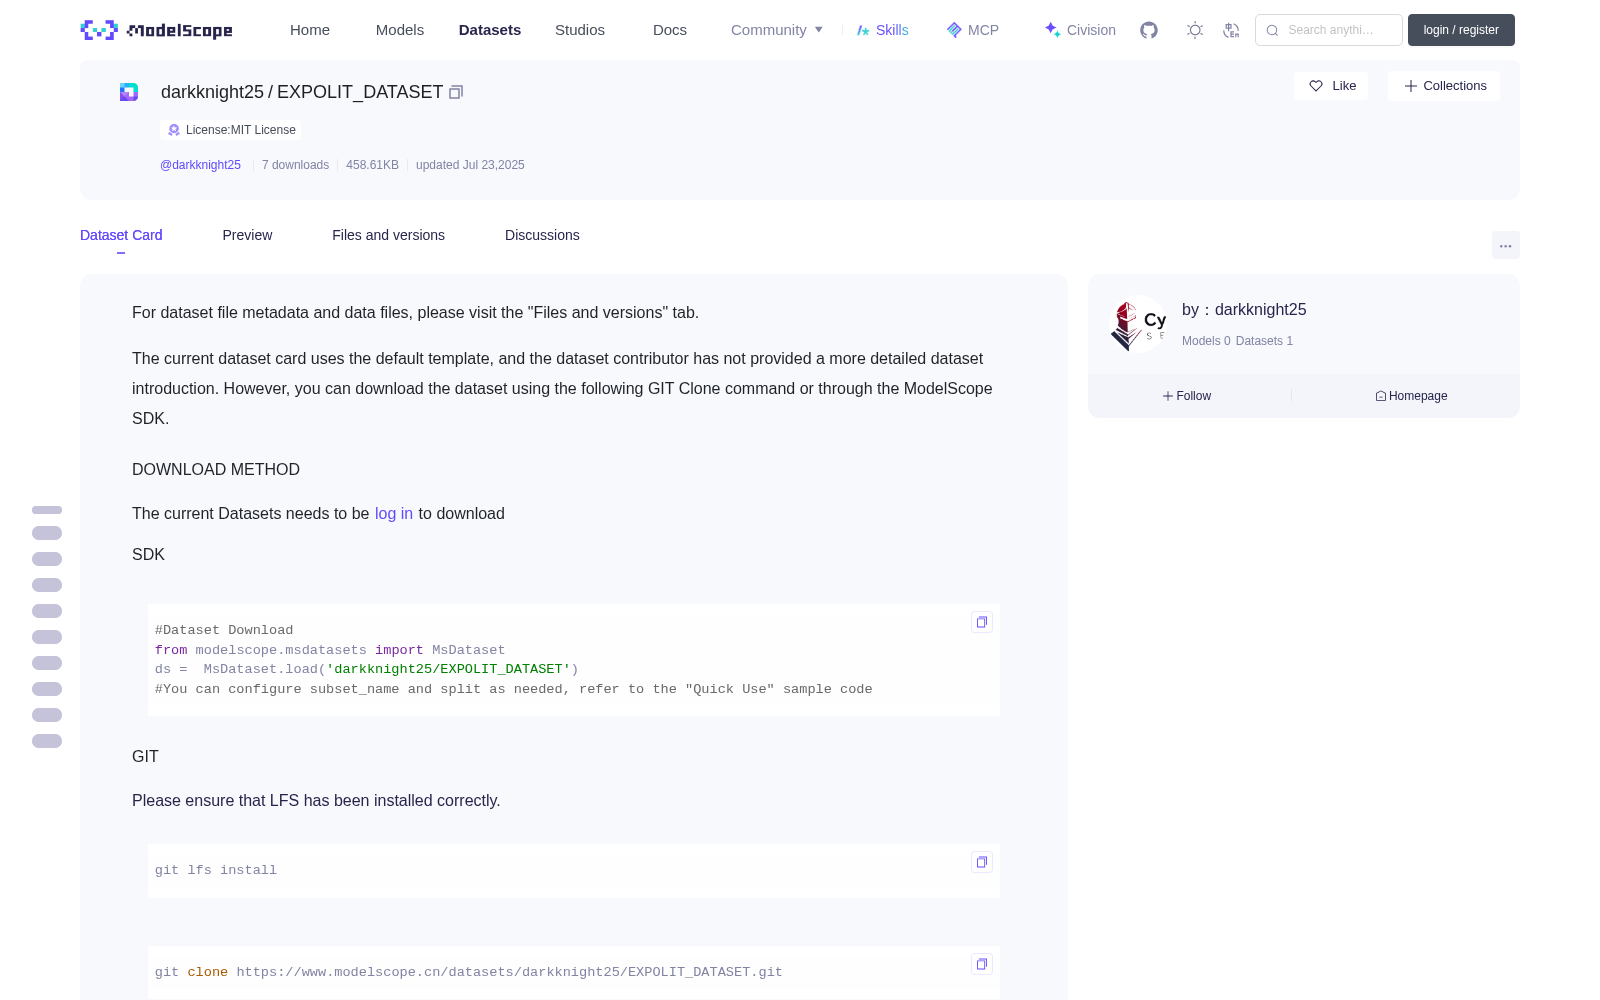Image resolution: width=1600 pixels, height=1000 pixels.
Task: Click the "DOWNLOAD METHOD" heading
Action: tap(216, 469)
